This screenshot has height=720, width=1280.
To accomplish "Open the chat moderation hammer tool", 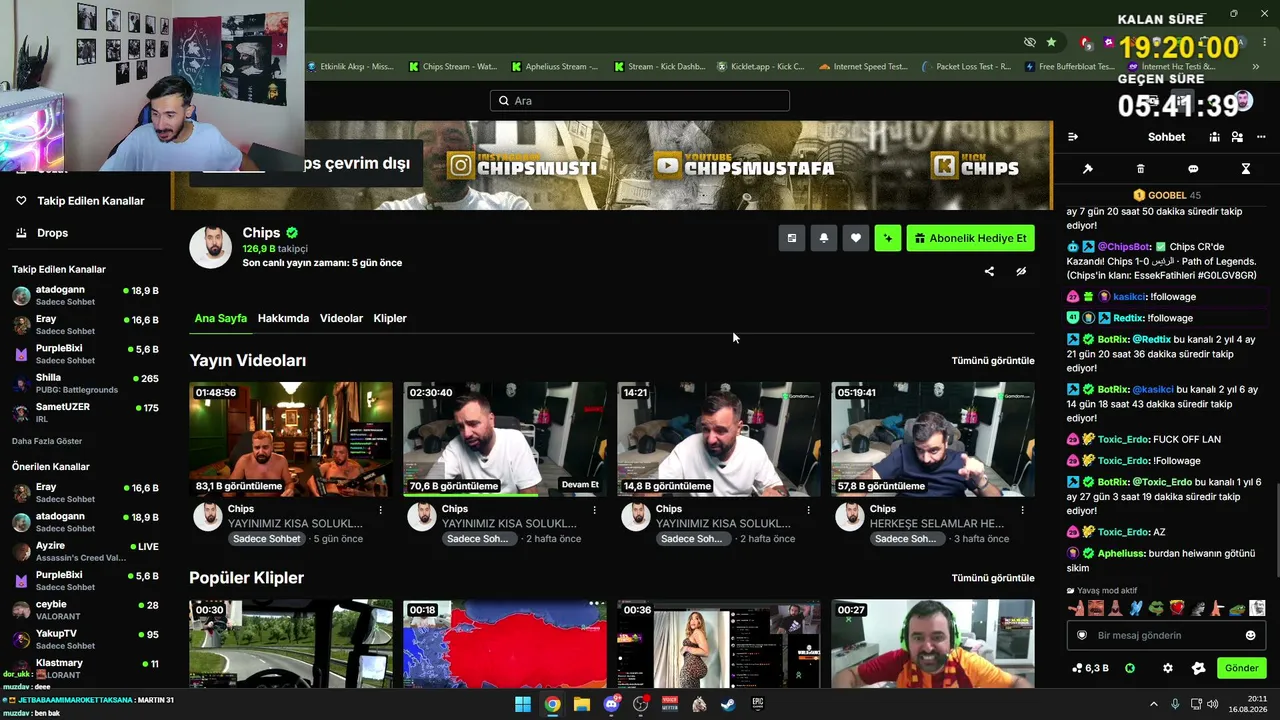I will [1088, 169].
